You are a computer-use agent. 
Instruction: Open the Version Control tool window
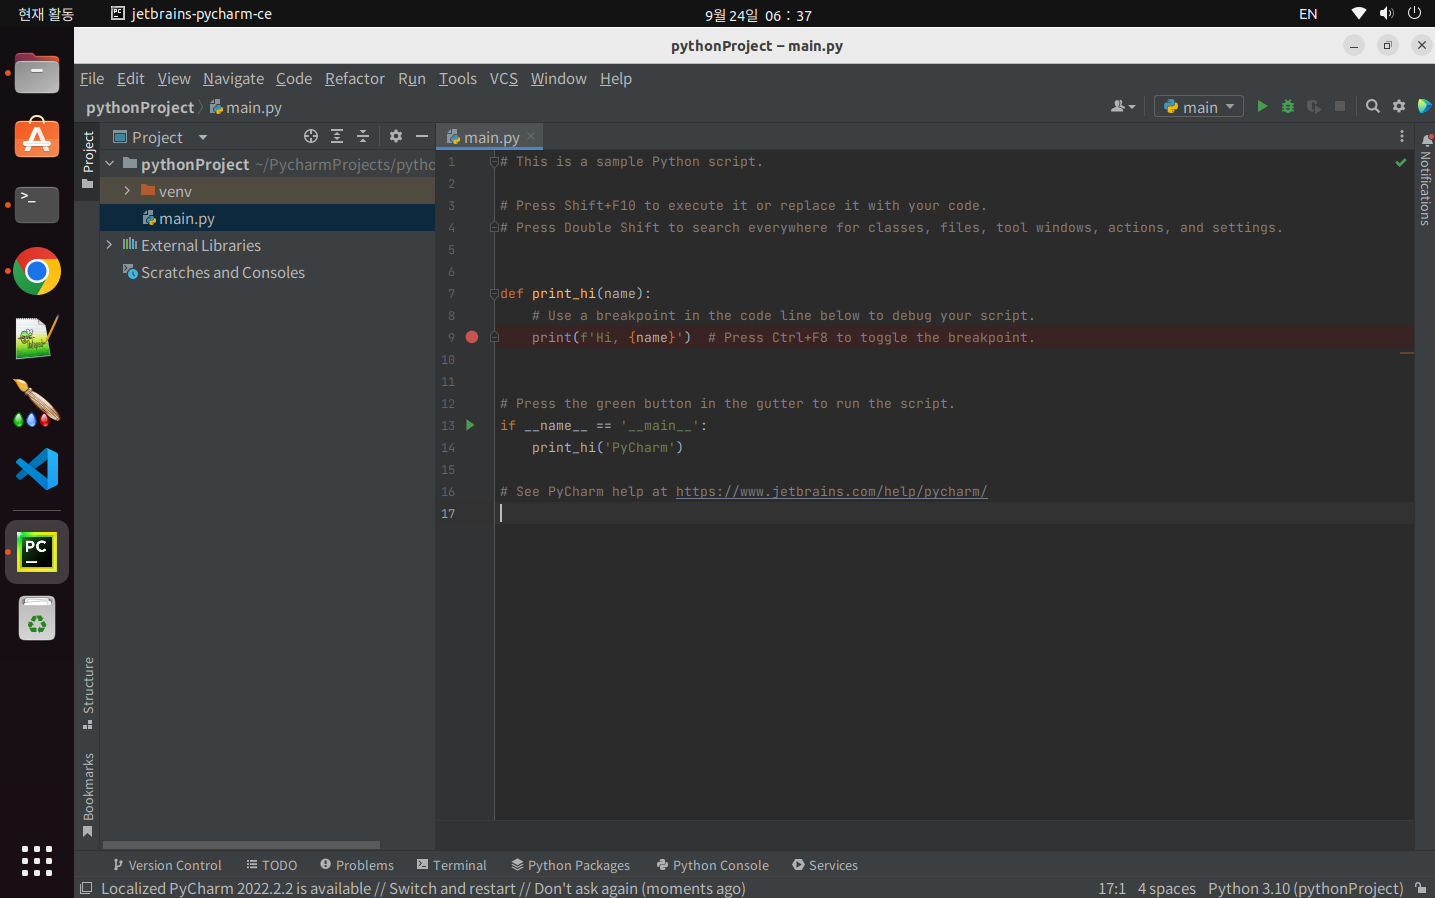[x=167, y=865]
